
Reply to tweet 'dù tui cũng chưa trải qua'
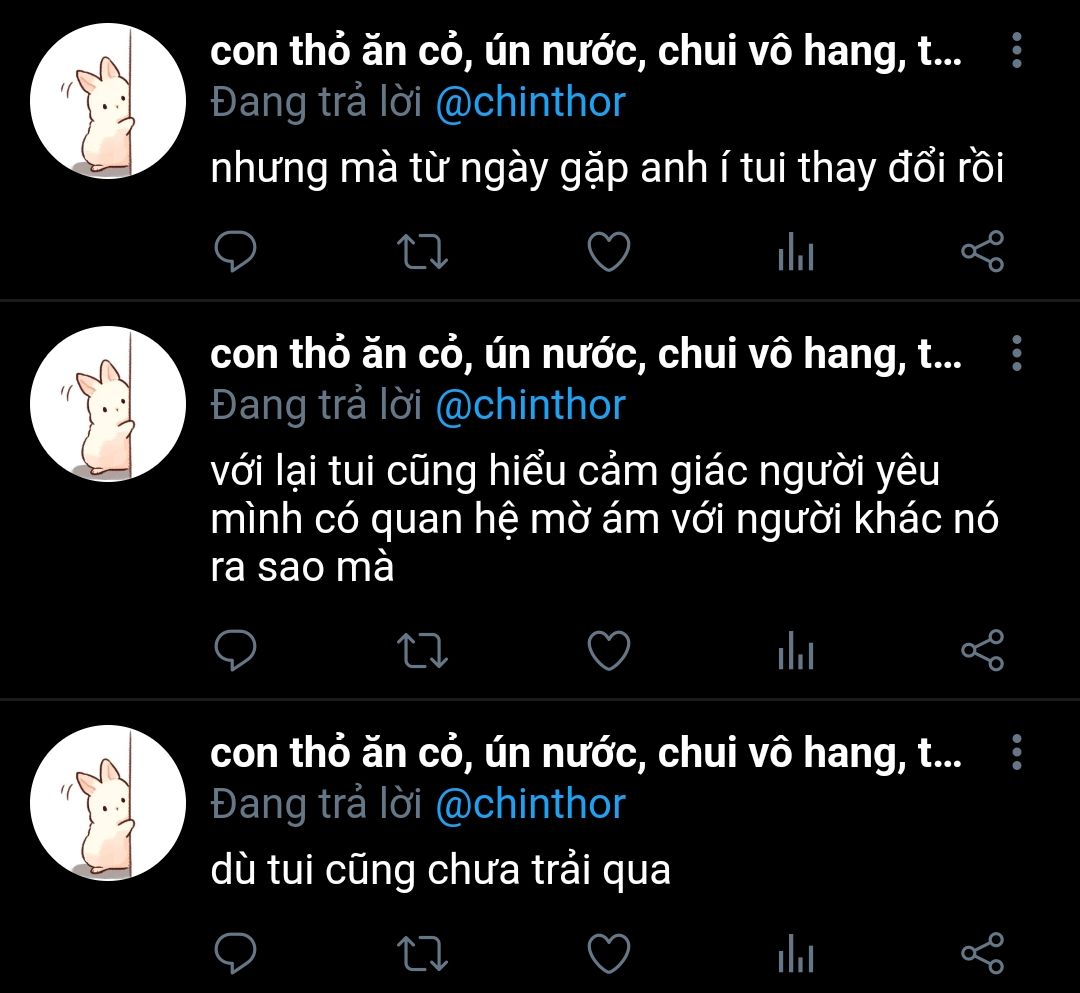[x=236, y=953]
